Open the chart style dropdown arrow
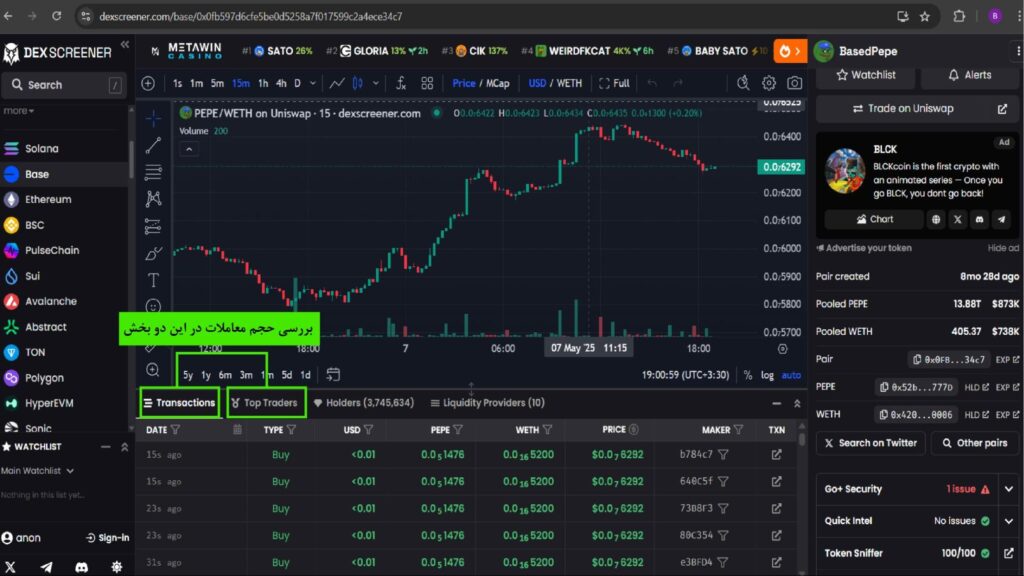 tap(376, 84)
